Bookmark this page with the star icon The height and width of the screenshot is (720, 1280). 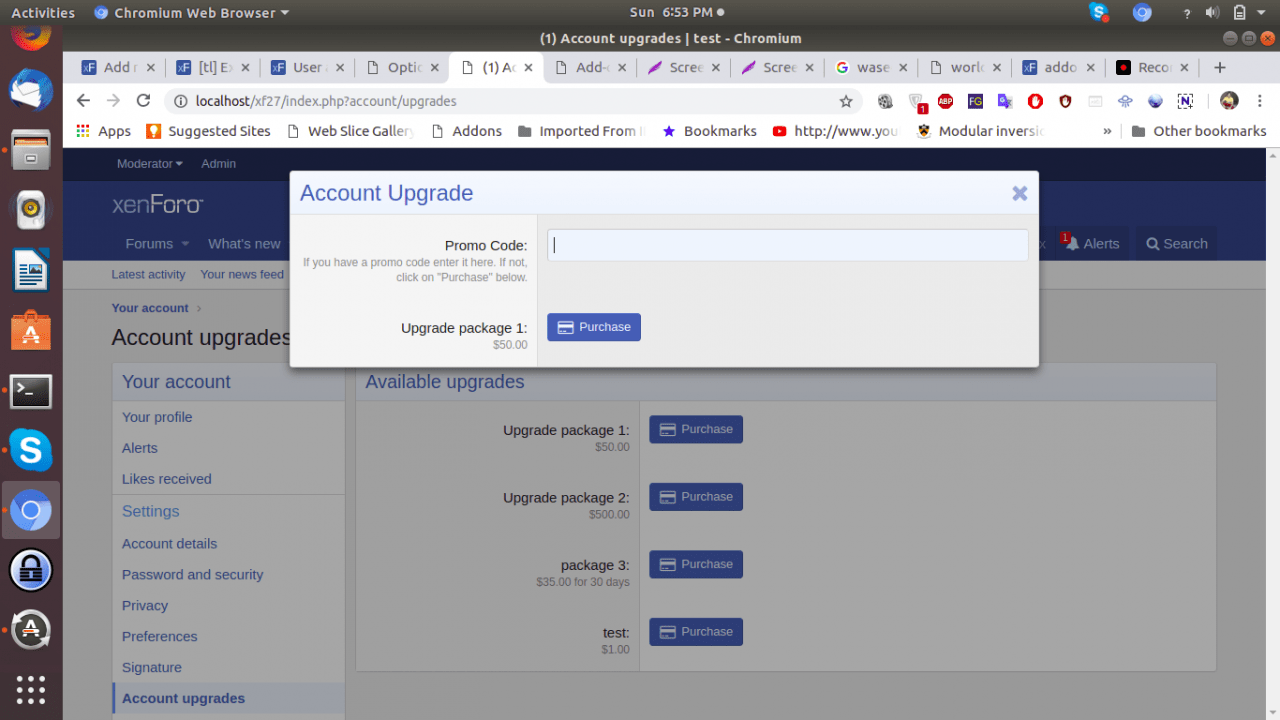point(846,101)
